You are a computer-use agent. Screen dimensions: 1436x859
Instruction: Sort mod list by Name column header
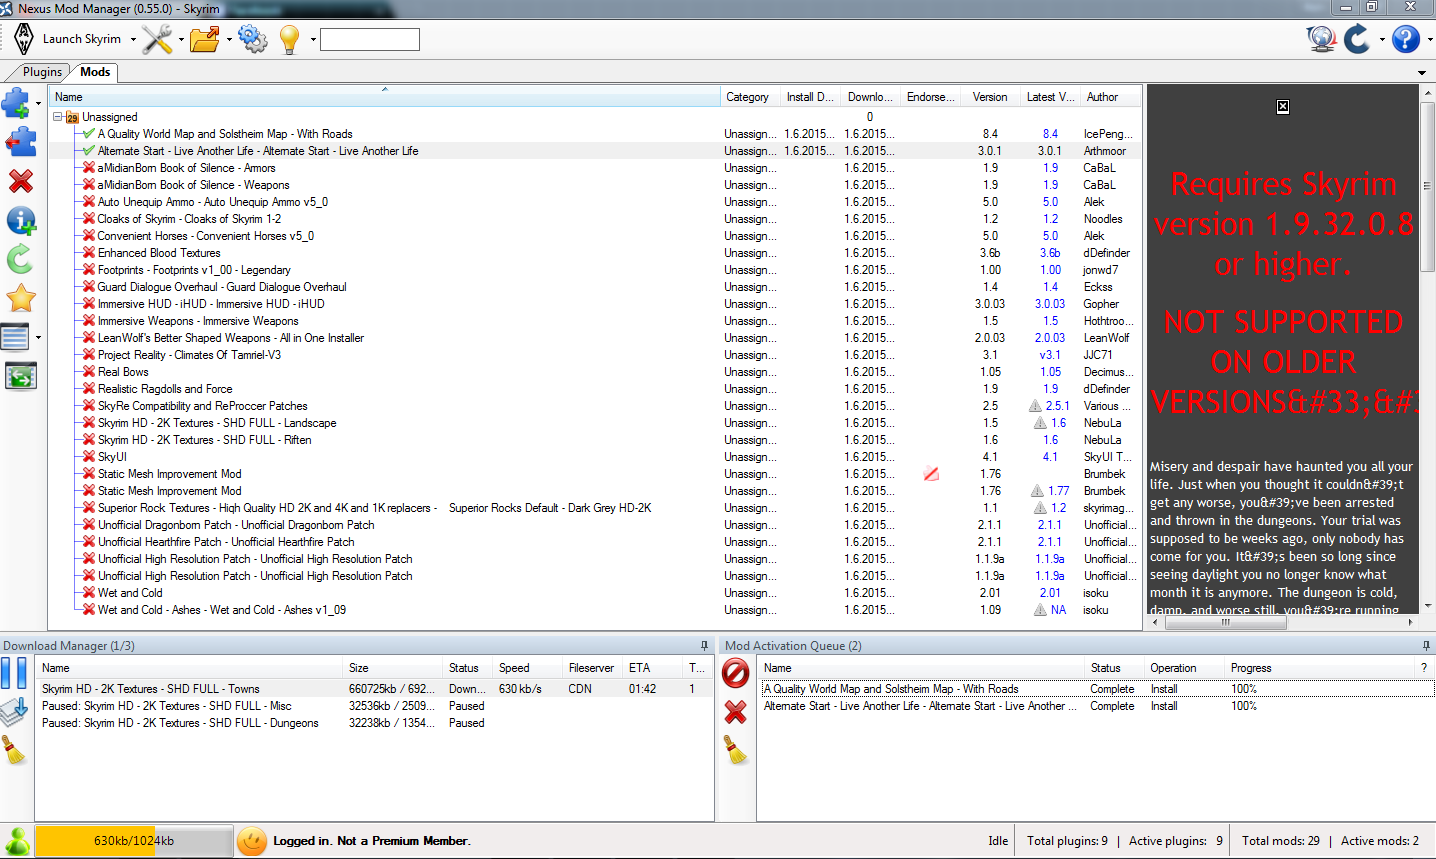(x=385, y=97)
